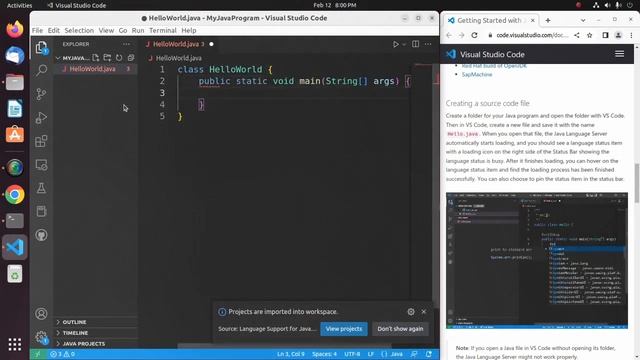Screen dimensions: 640x360
Task: Open the SapMachine link in browser
Action: [477, 74]
